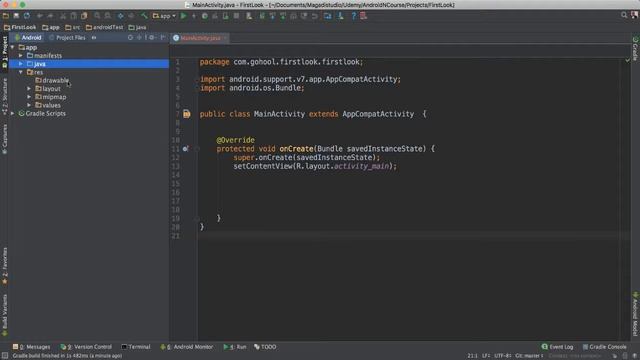The height and width of the screenshot is (360, 640).
Task: Open Search Everywhere magnifier at top right
Action: (x=624, y=15)
